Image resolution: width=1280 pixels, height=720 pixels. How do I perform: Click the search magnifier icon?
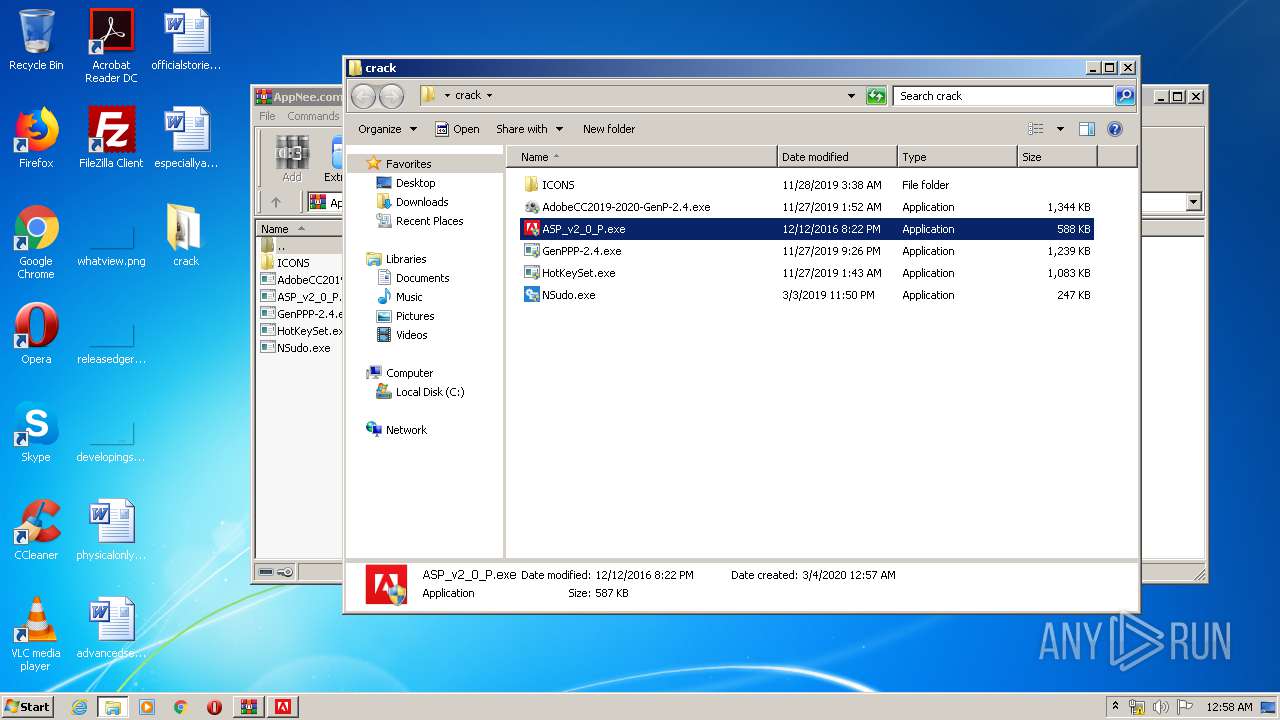(x=1125, y=96)
